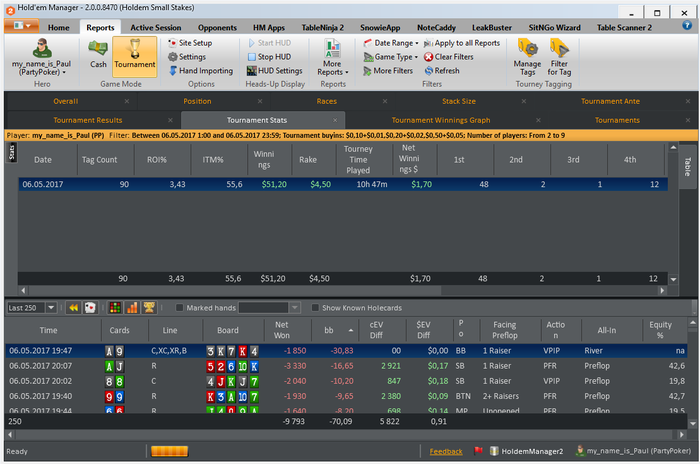Screen dimensions: 700x464
Task: Click the trophy icon in hands toolbar
Action: (x=149, y=308)
